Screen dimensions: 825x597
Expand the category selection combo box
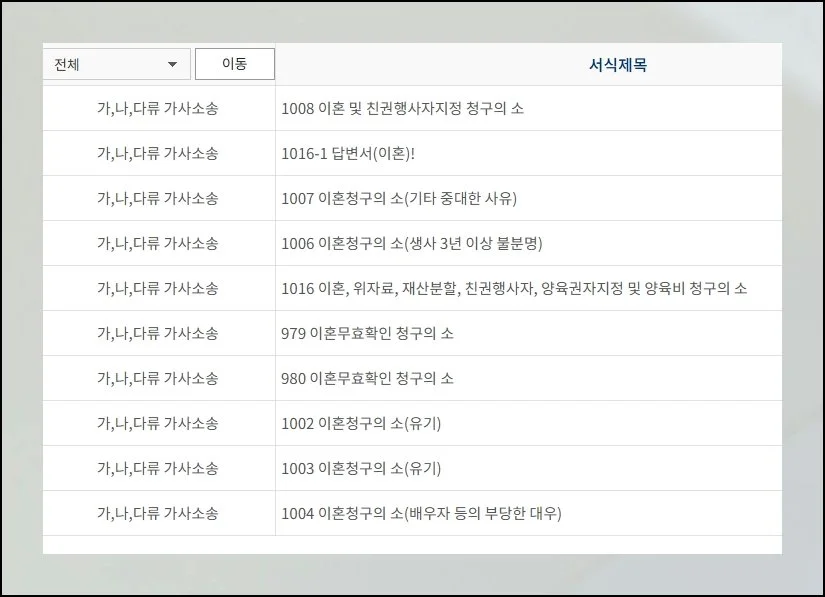[115, 63]
